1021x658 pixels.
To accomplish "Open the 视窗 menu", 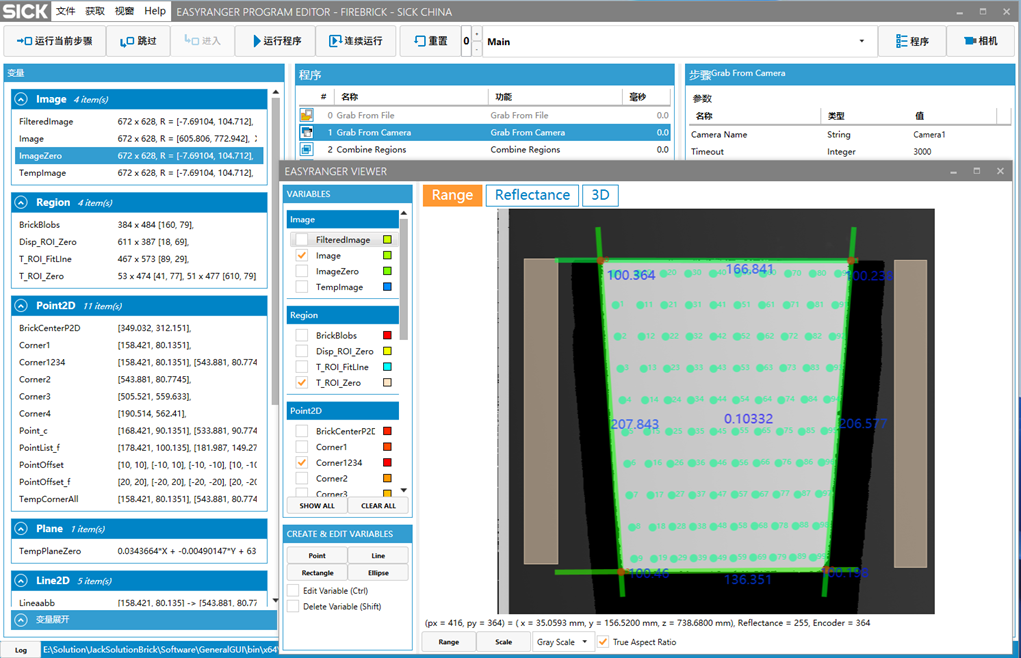I will coord(124,11).
